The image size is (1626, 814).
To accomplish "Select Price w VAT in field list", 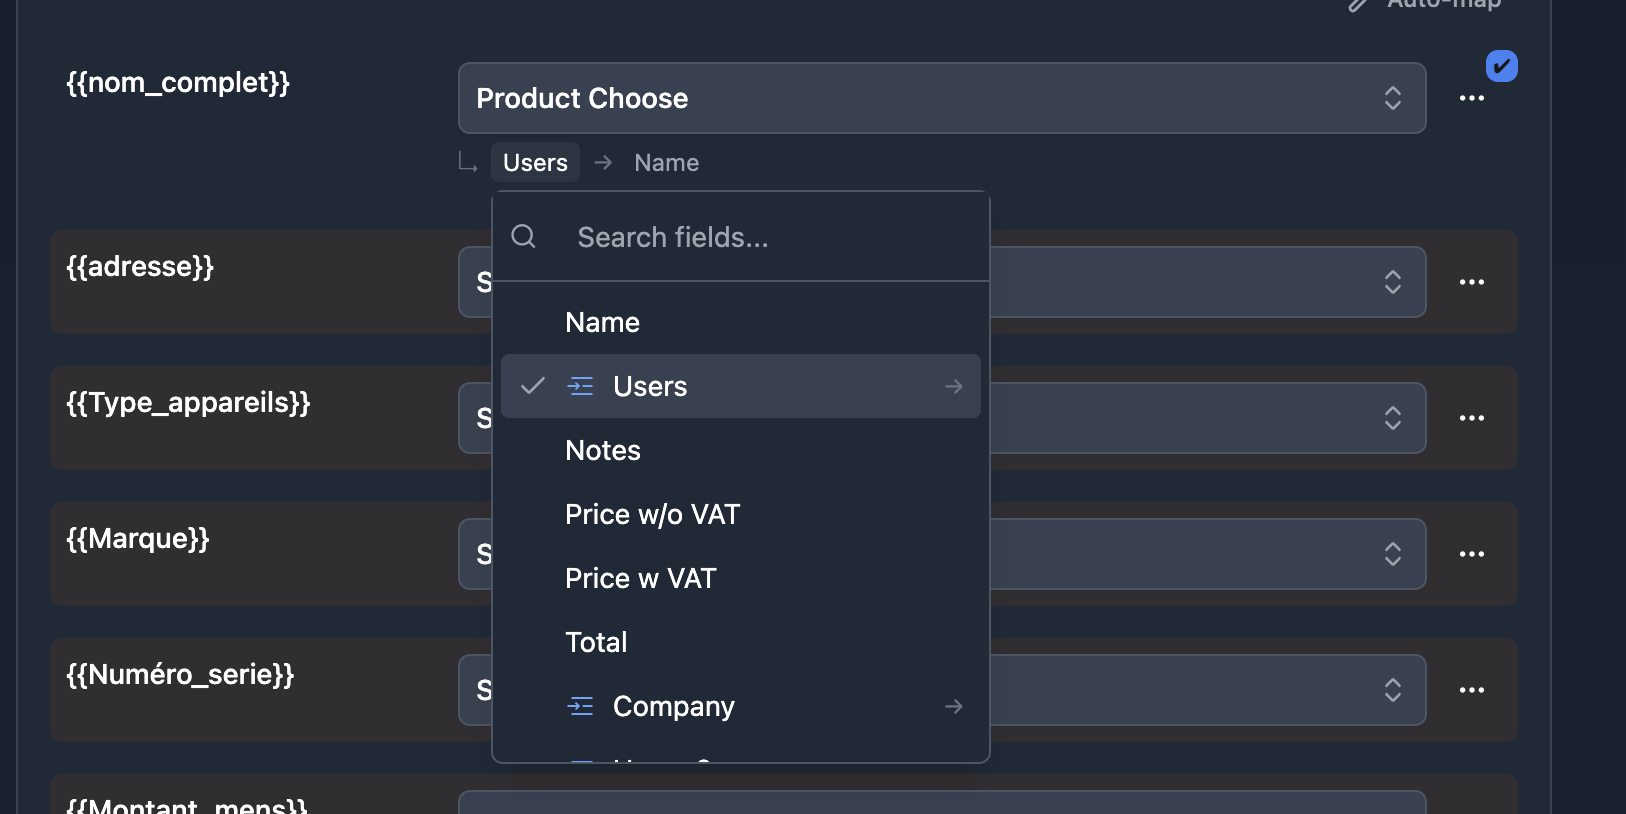I will tap(640, 578).
